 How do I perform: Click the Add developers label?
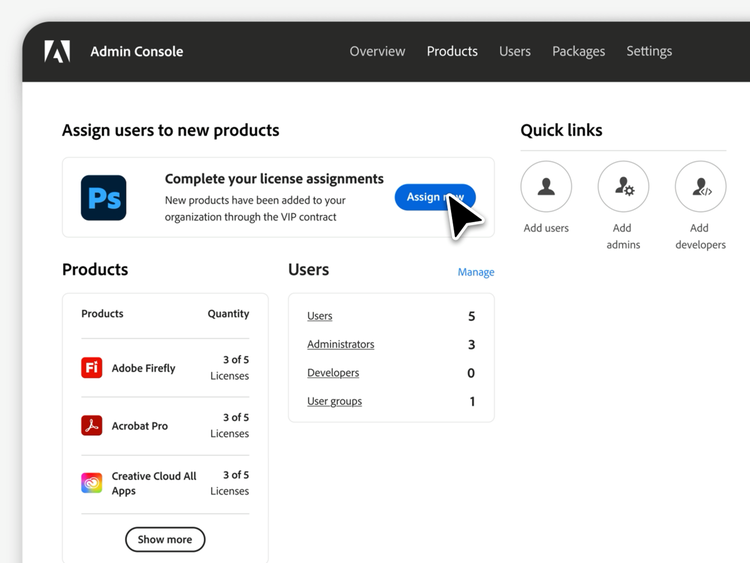(700, 236)
